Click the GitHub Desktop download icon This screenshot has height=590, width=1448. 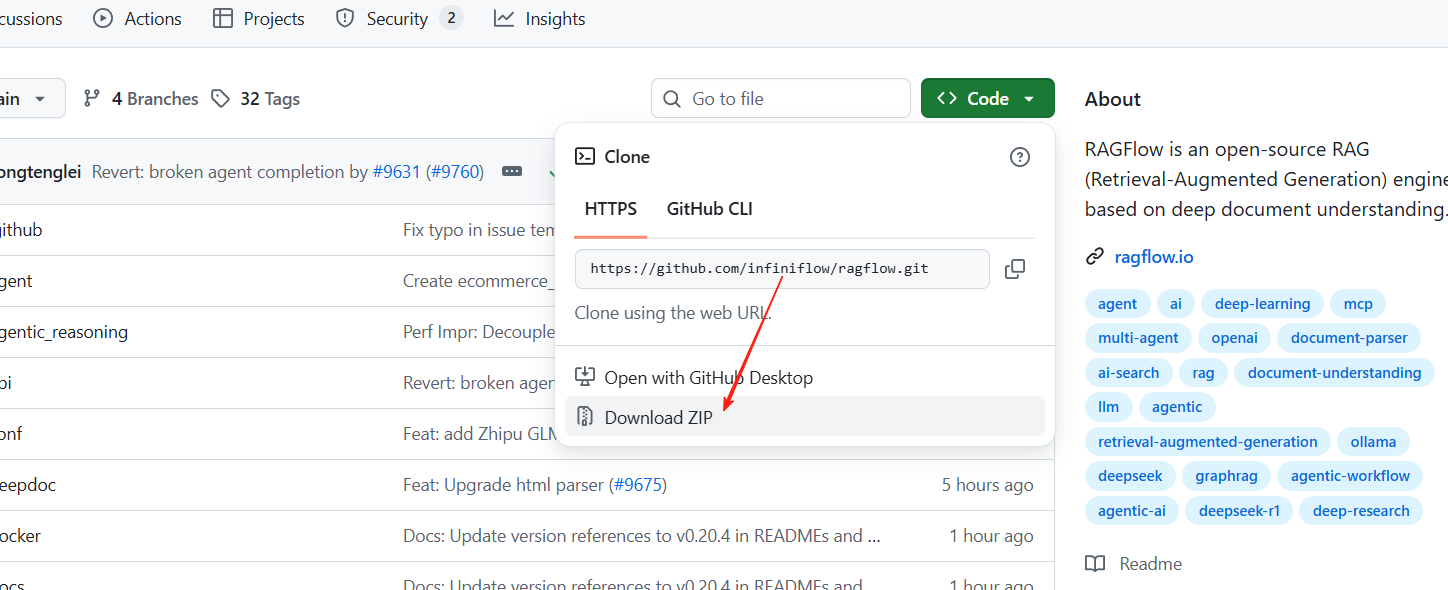pyautogui.click(x=585, y=377)
